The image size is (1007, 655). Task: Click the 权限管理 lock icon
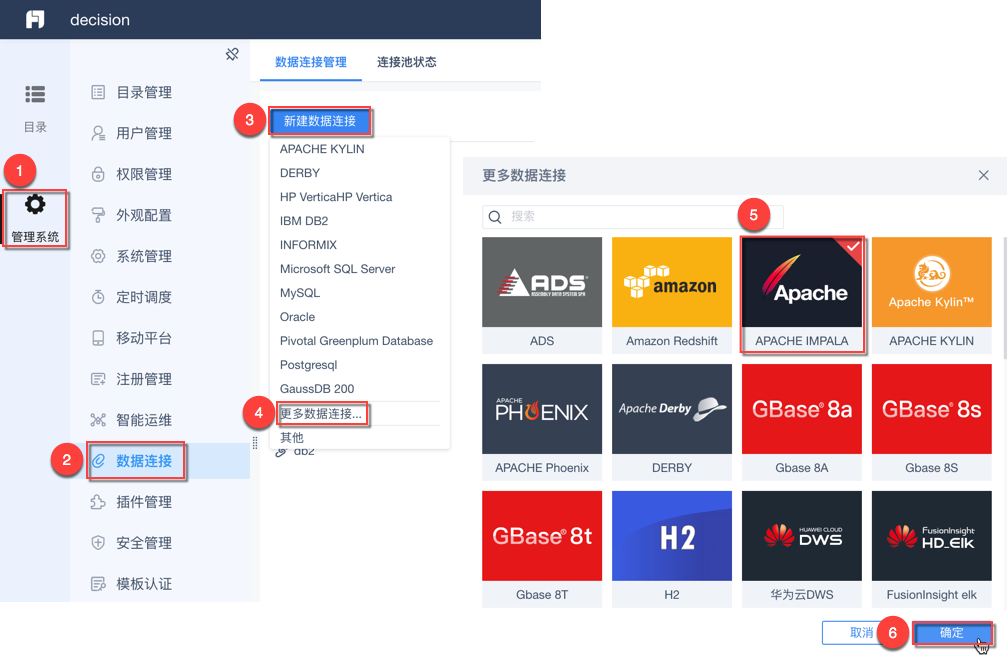pyautogui.click(x=98, y=174)
